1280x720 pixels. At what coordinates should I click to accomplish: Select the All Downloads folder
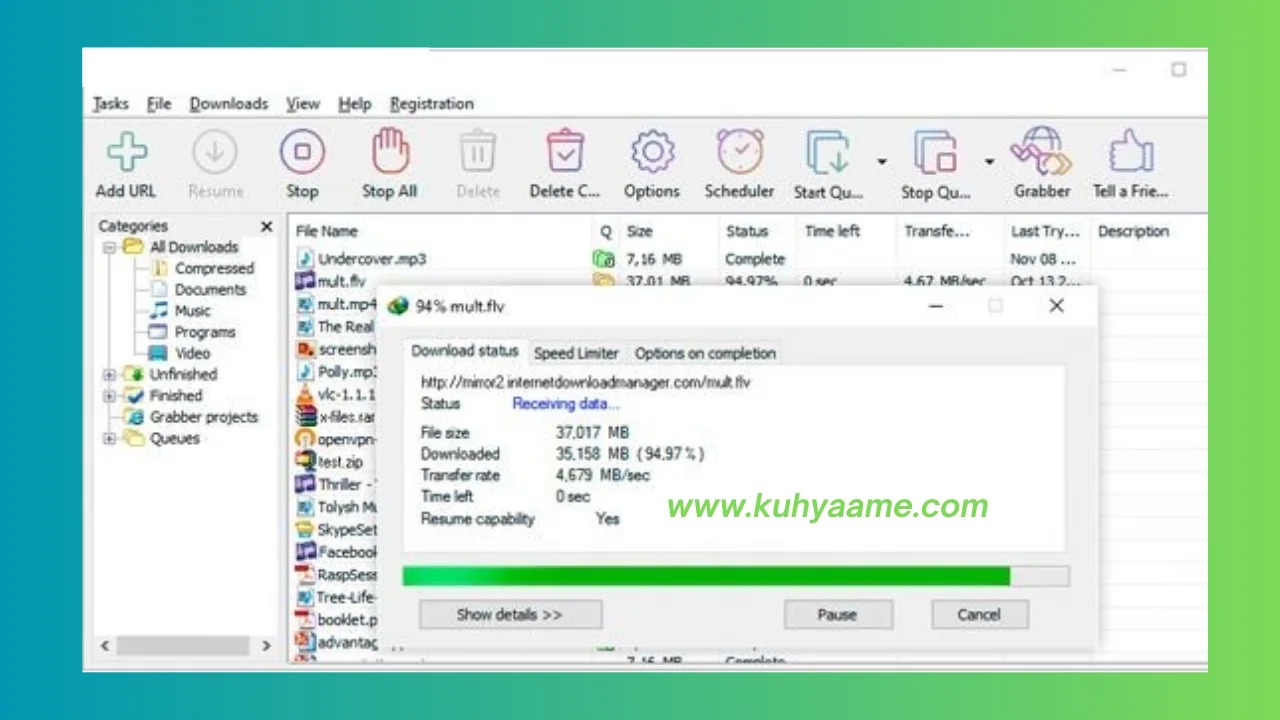pos(193,247)
